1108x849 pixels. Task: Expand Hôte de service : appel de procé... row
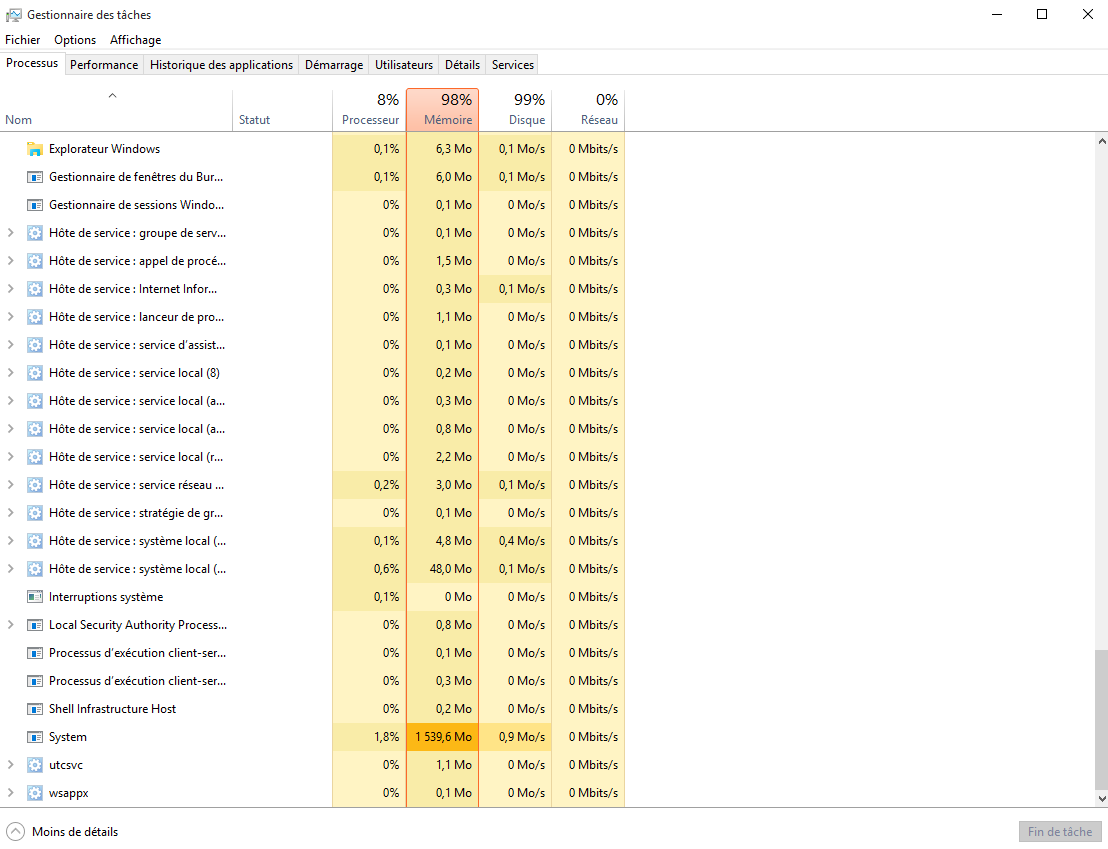pos(11,261)
